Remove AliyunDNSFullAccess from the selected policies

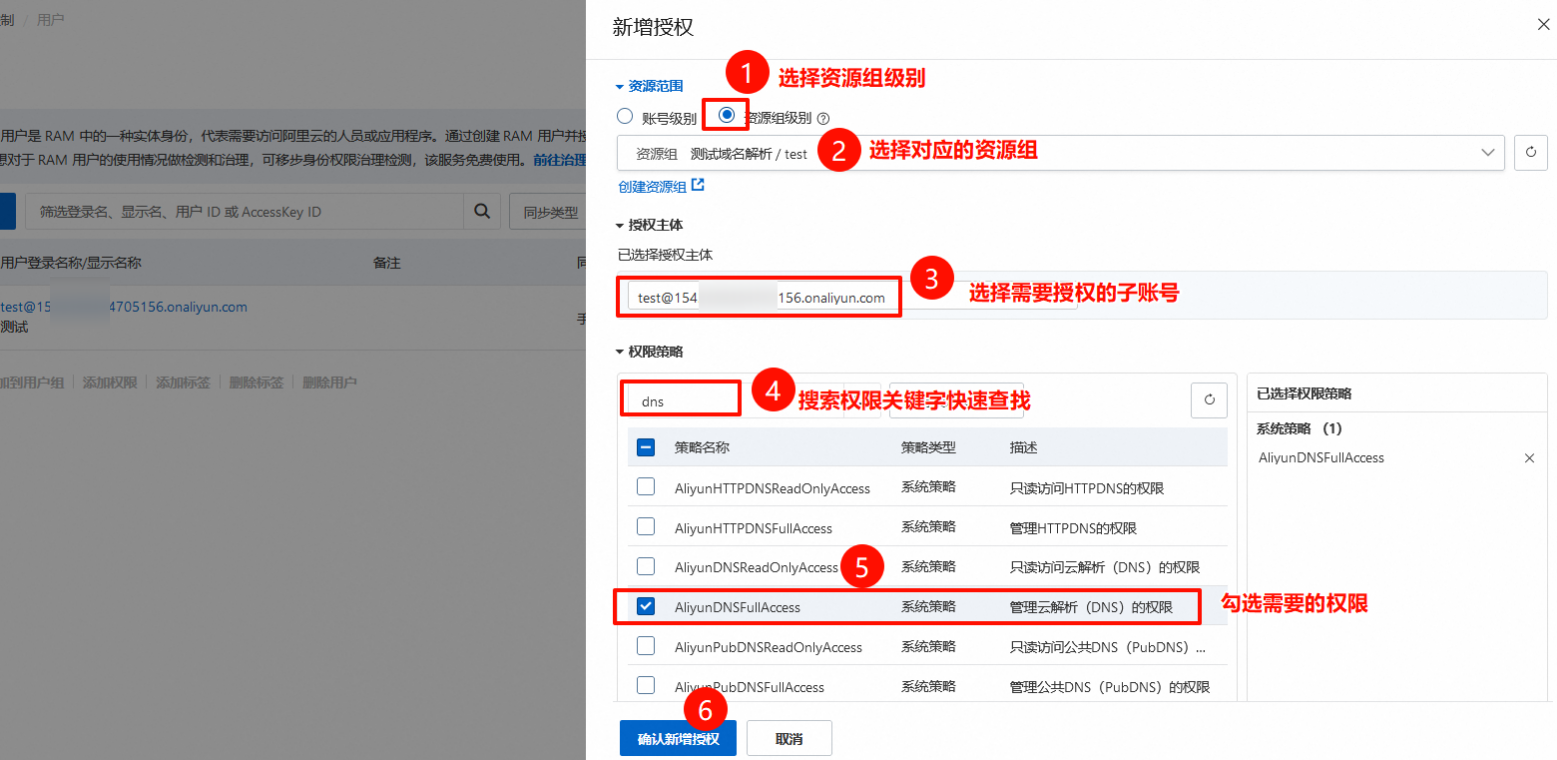(1529, 458)
